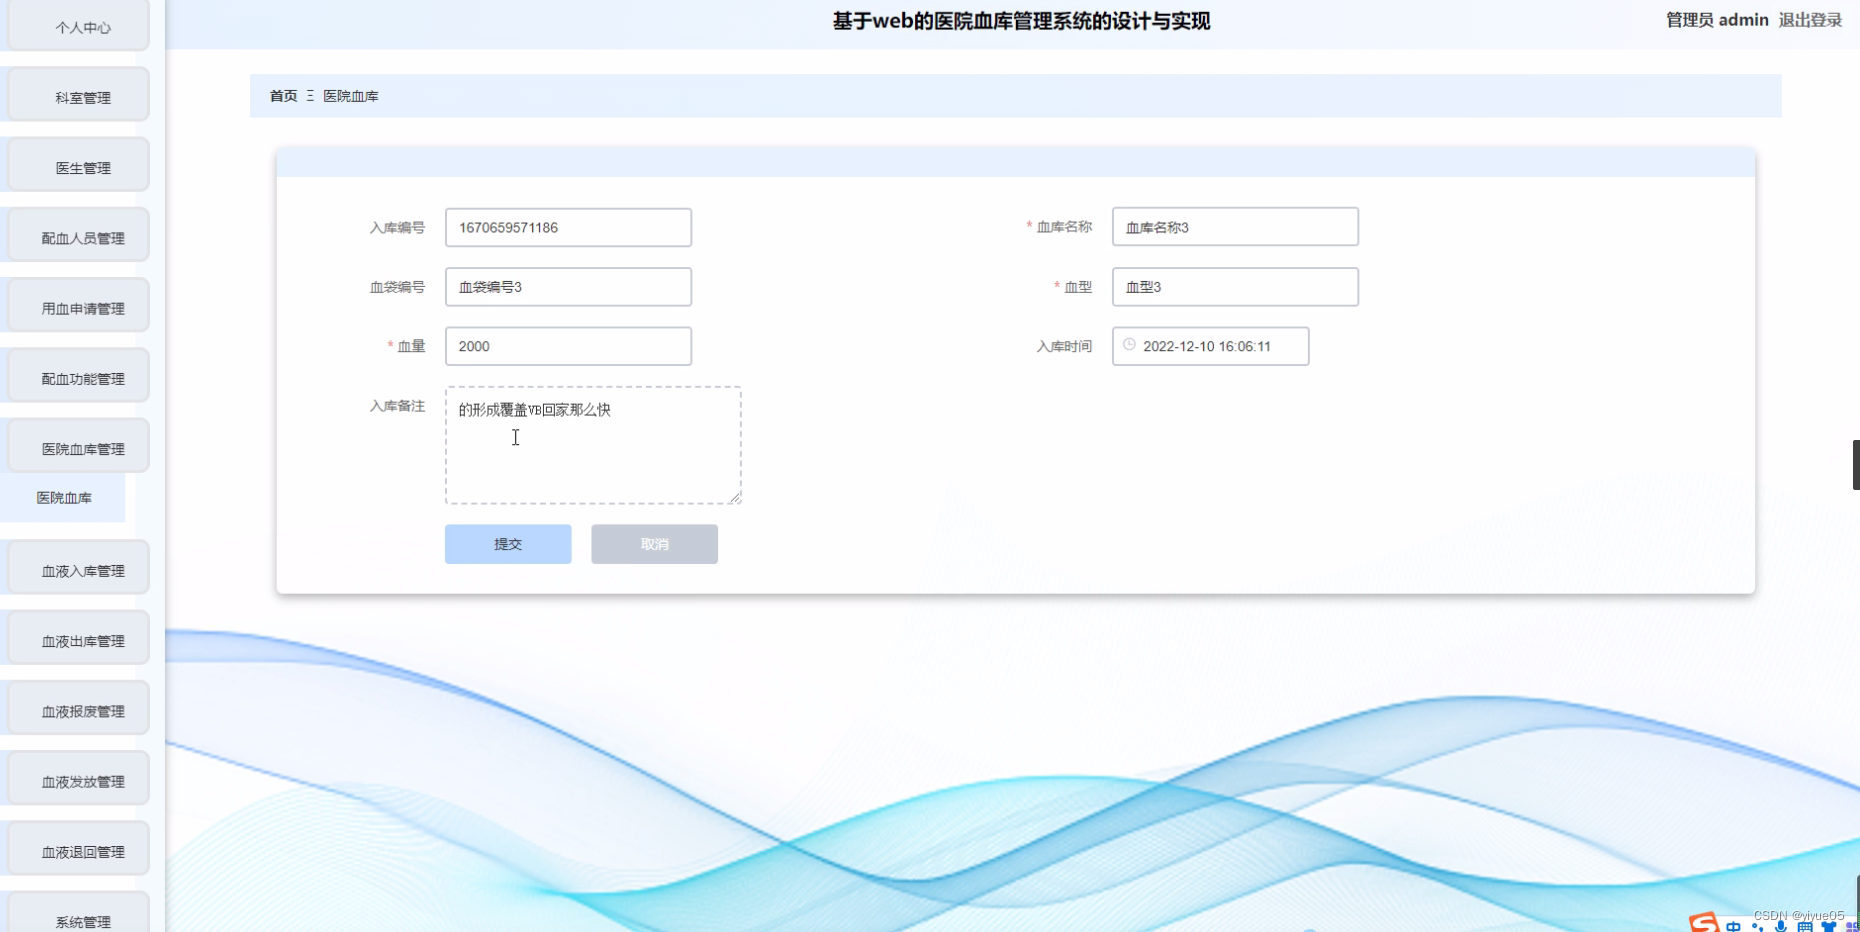Expand the 系统管理 sidebar section
1860x932 pixels.
coord(80,919)
